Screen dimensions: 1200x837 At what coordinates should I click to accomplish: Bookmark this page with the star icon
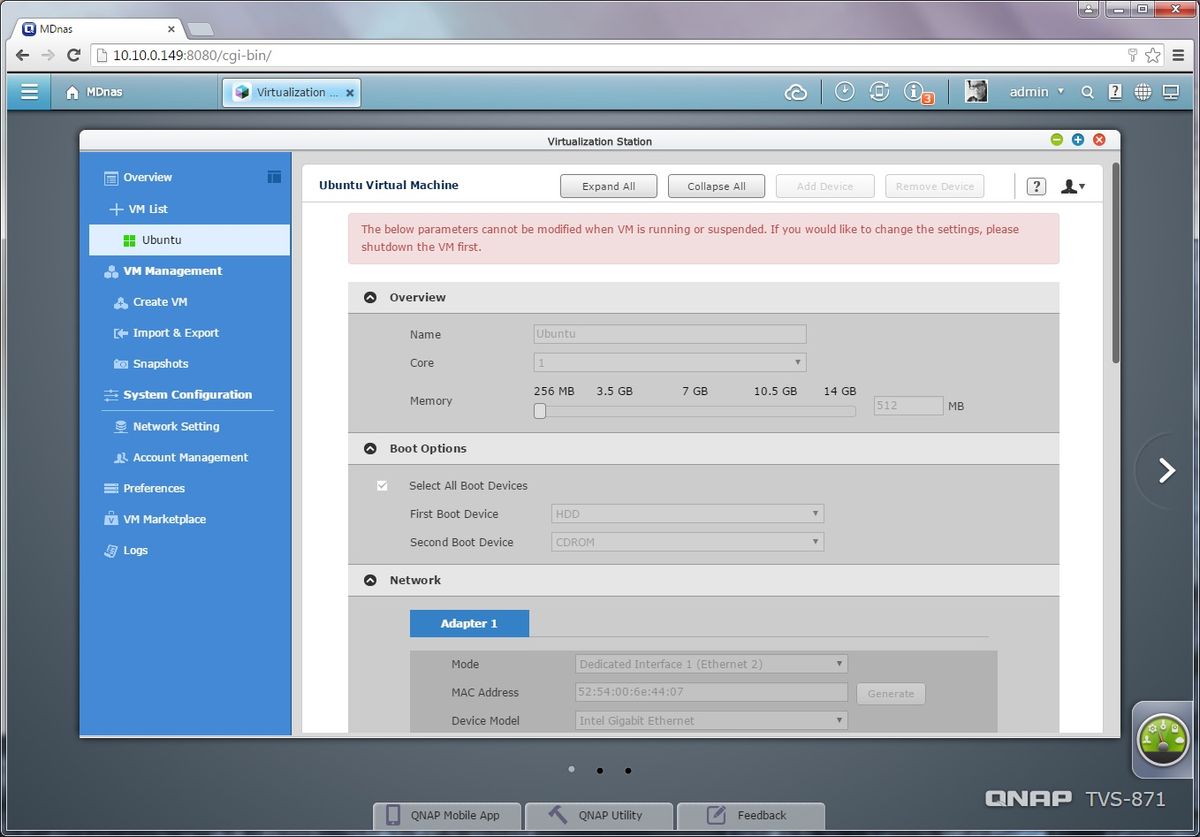(1152, 55)
